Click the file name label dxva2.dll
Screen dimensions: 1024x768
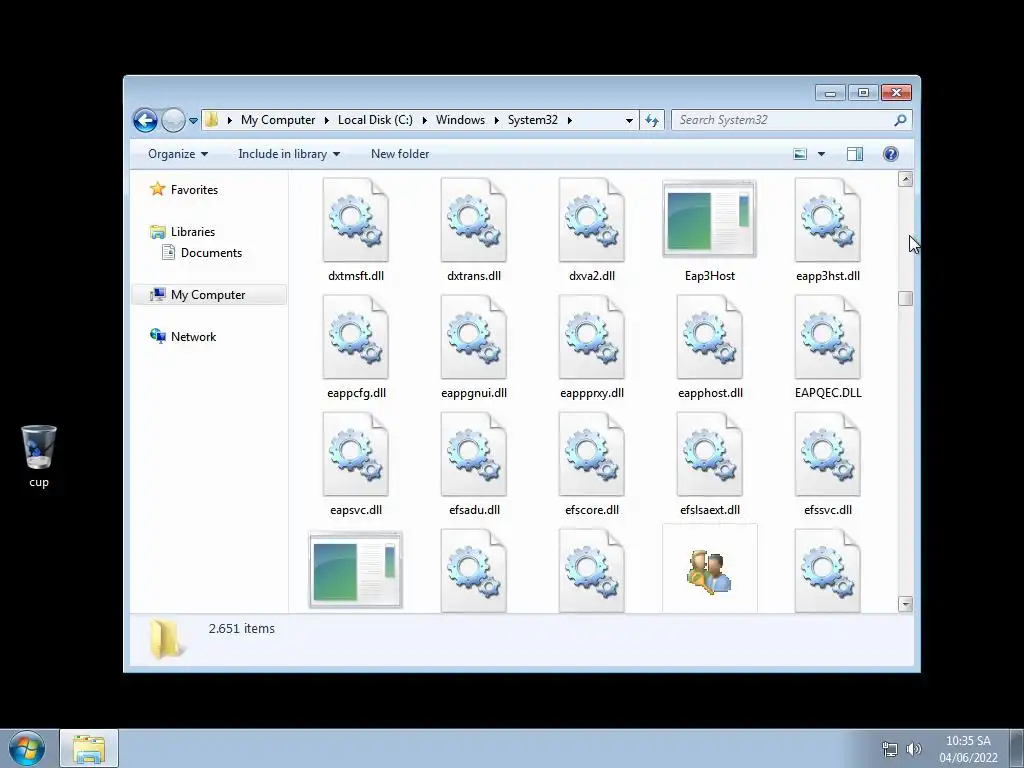pyautogui.click(x=592, y=276)
